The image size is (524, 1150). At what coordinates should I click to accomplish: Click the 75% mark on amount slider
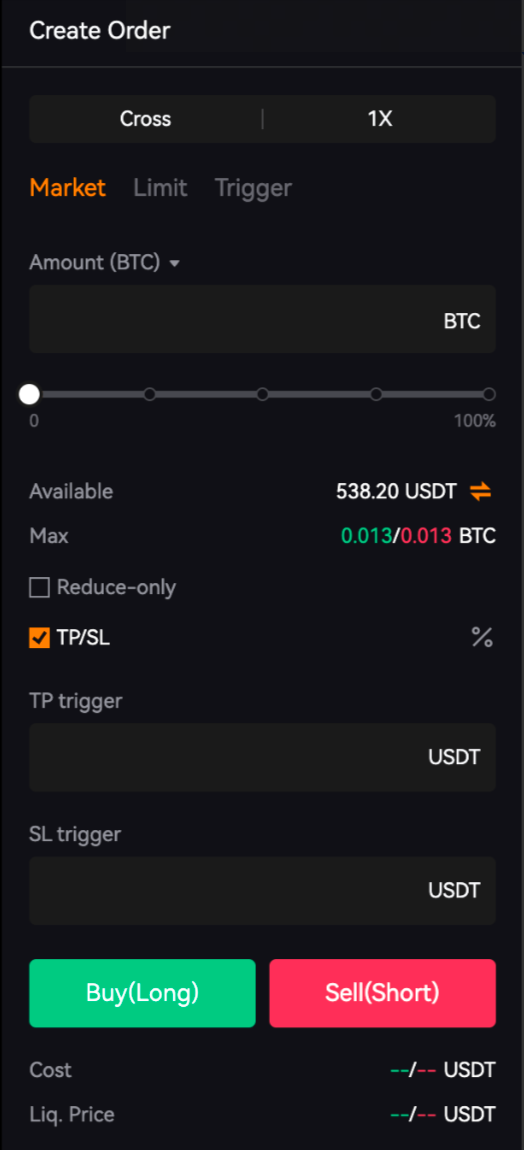[376, 395]
